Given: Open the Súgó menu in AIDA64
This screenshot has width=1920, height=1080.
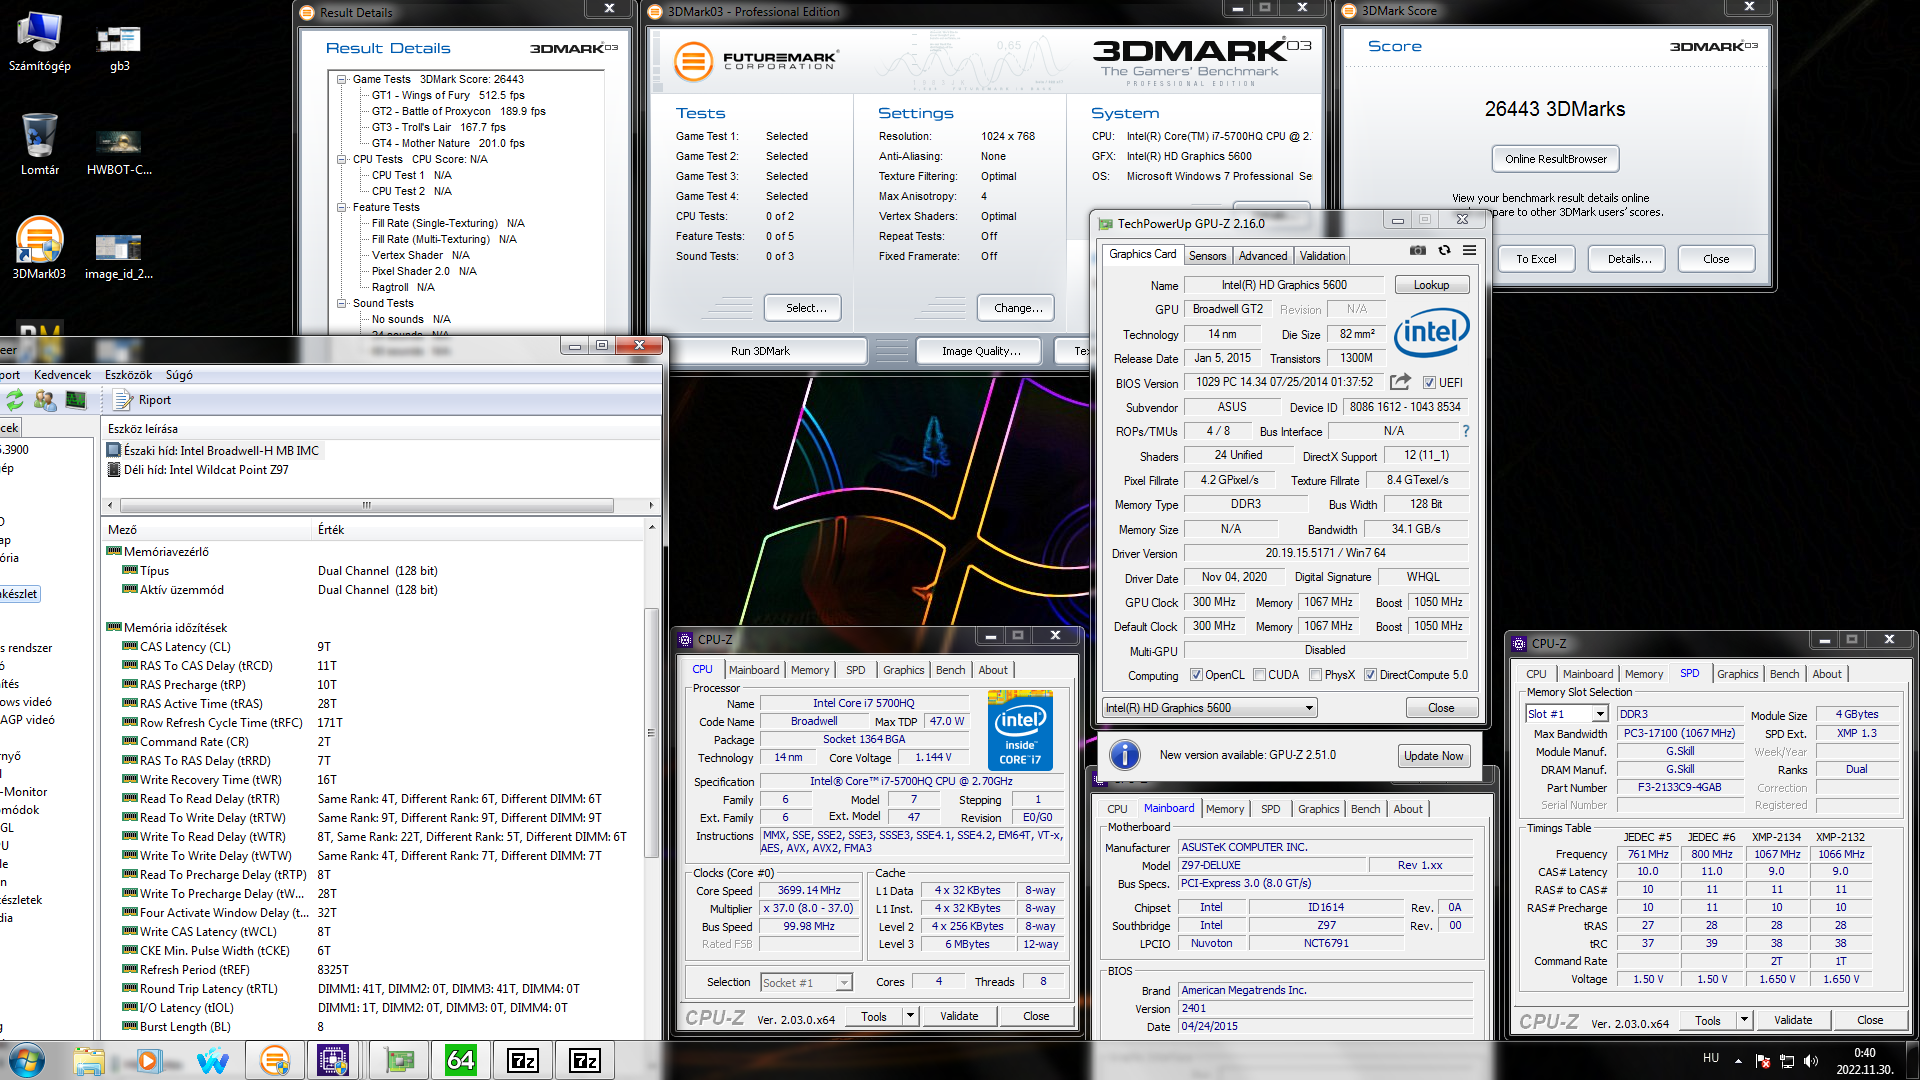Looking at the screenshot, I should point(179,375).
